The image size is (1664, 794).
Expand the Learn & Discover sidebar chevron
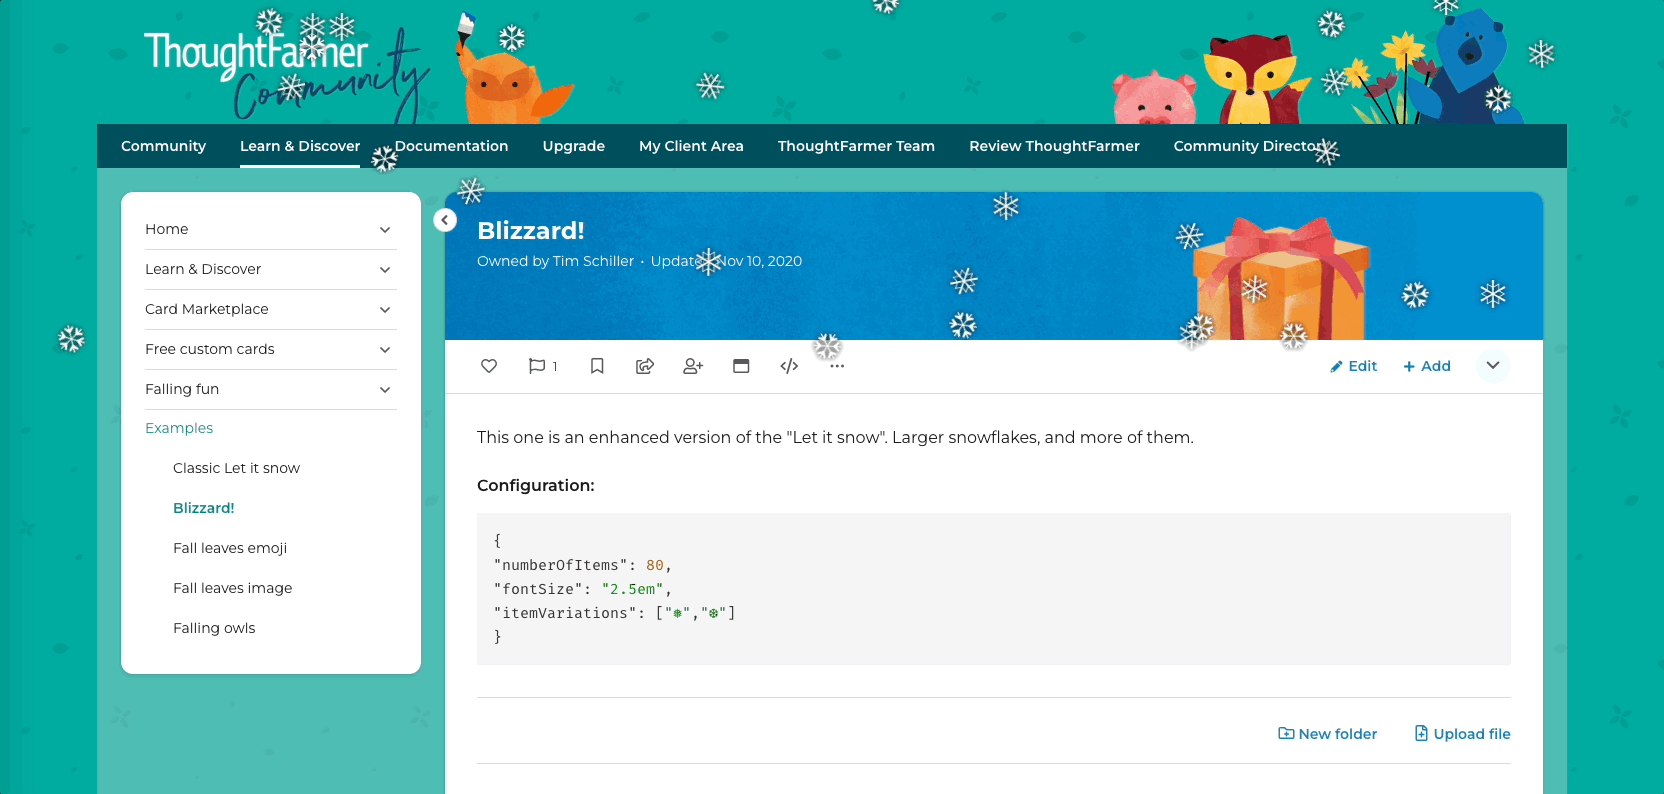(385, 270)
